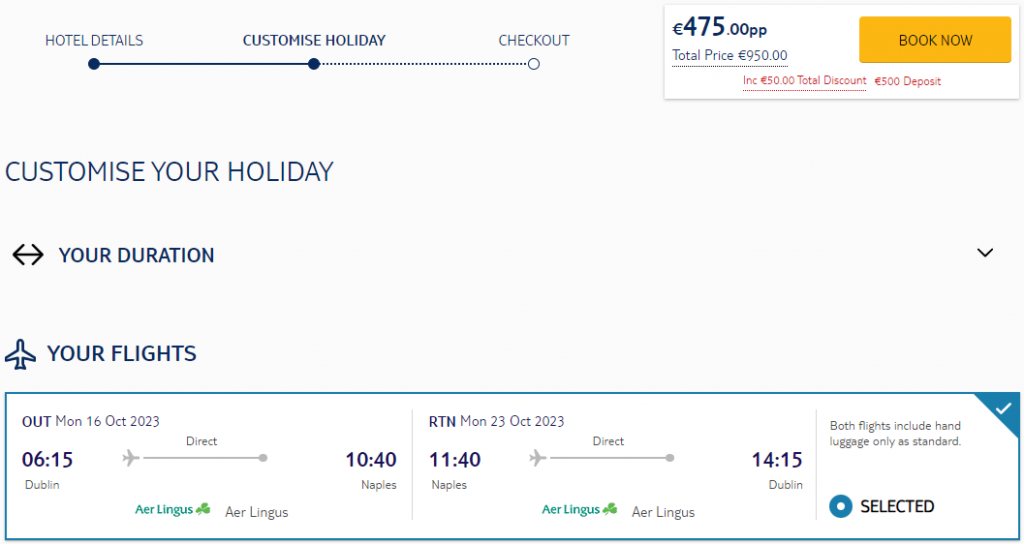Click the outbound 06:15 Dublin departure time
1024x544 pixels.
coord(48,459)
